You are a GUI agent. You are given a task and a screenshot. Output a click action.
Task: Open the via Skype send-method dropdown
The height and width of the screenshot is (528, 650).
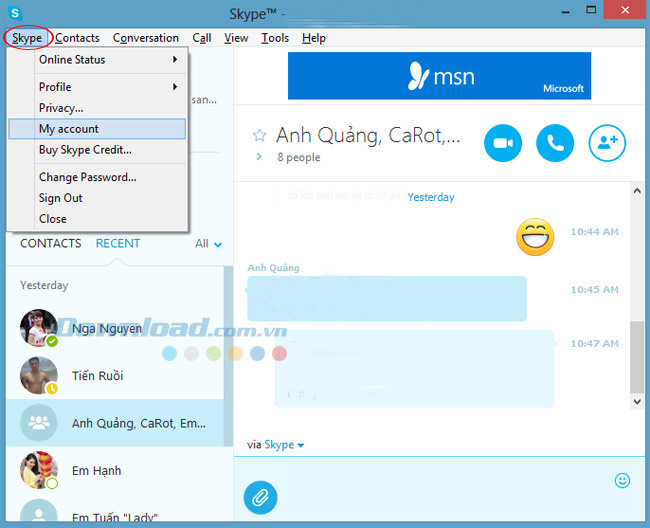coord(284,445)
